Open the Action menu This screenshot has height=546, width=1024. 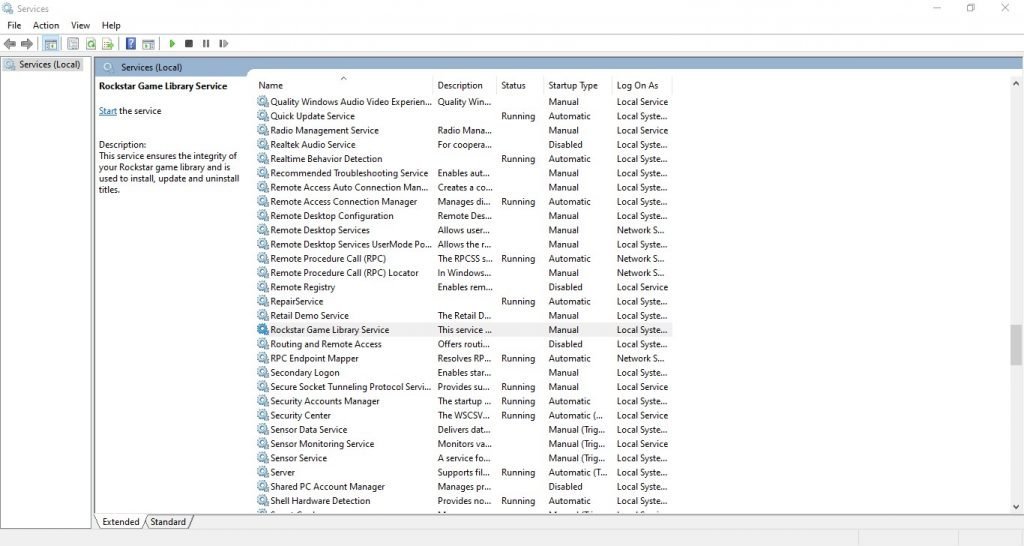point(46,25)
